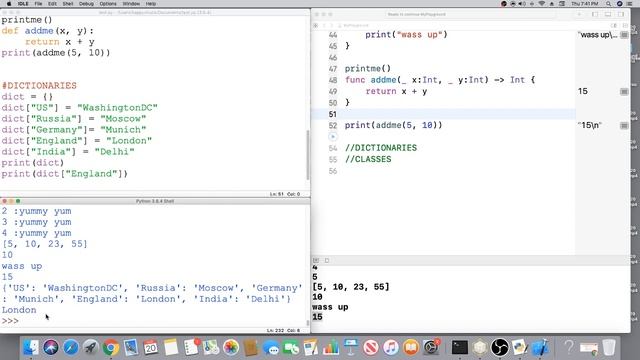Image resolution: width=640 pixels, height=360 pixels.
Task: Click the //DICTIONARIES comment on line 54
Action: (x=381, y=148)
